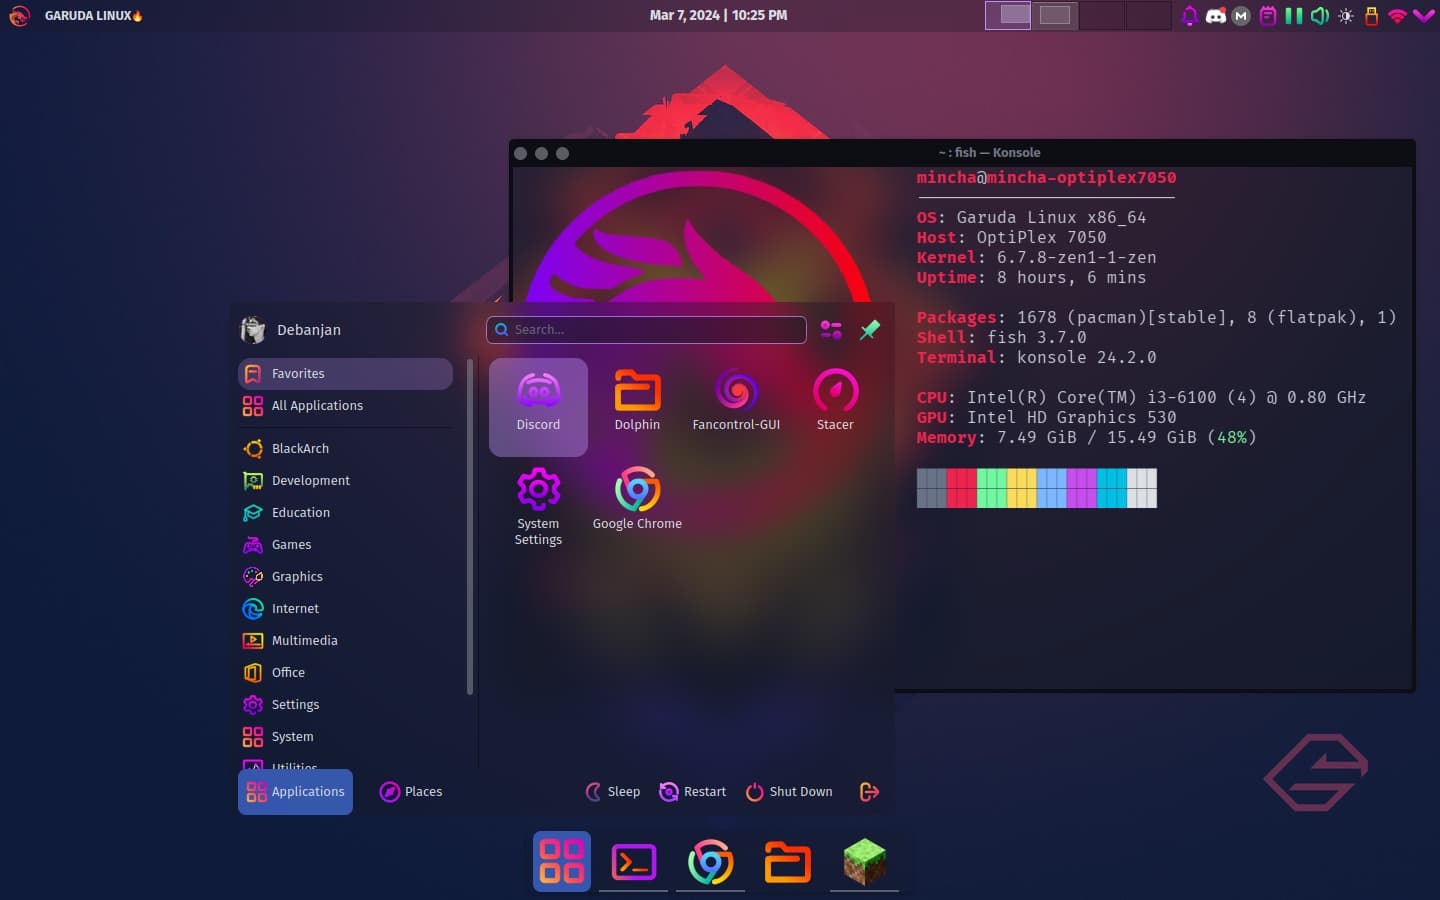The image size is (1440, 900).
Task: Open the launcher configure menu
Action: [x=831, y=329]
